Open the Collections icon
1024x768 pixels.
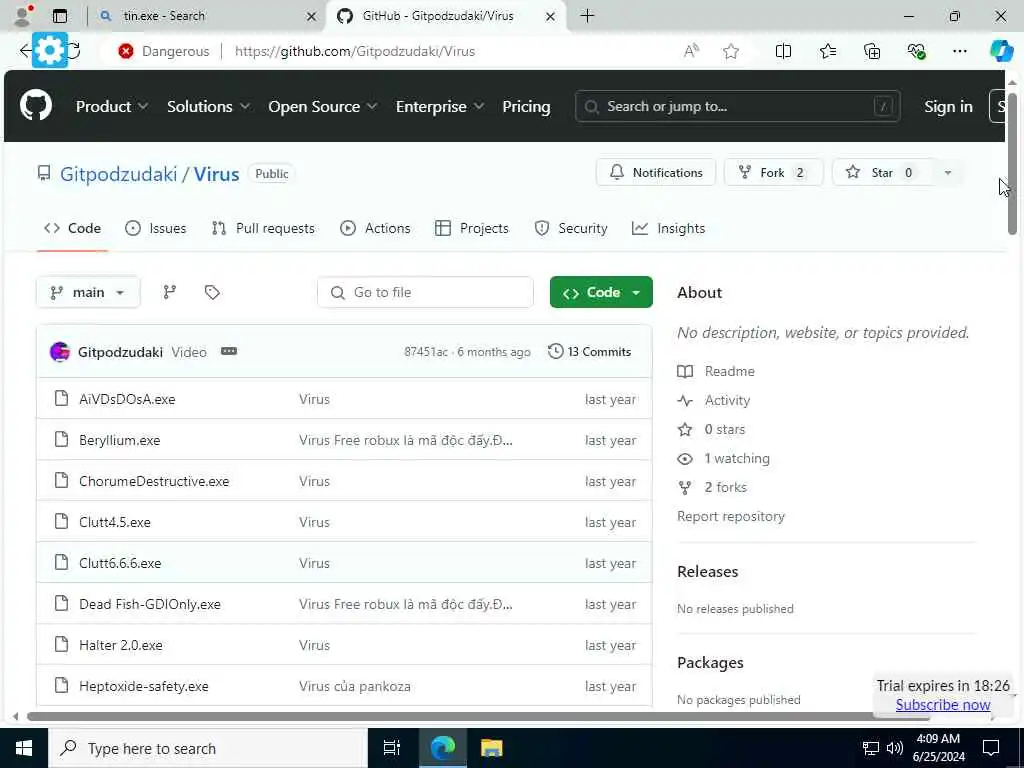[872, 51]
